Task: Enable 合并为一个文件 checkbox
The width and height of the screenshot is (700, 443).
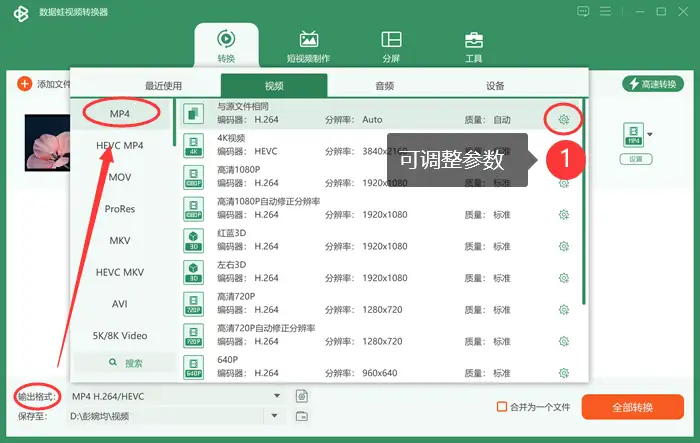Action: point(502,406)
